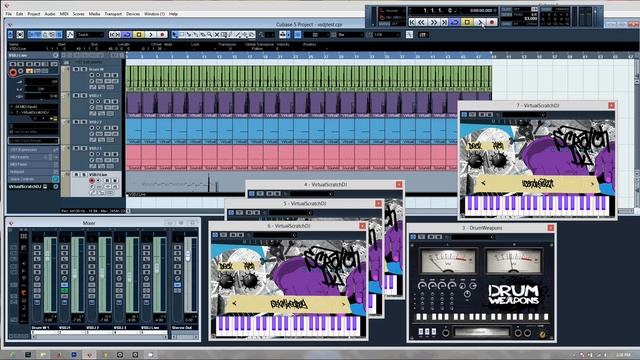This screenshot has width=640, height=360.
Task: Select the Zoom magnifier tool
Action: coord(210,35)
